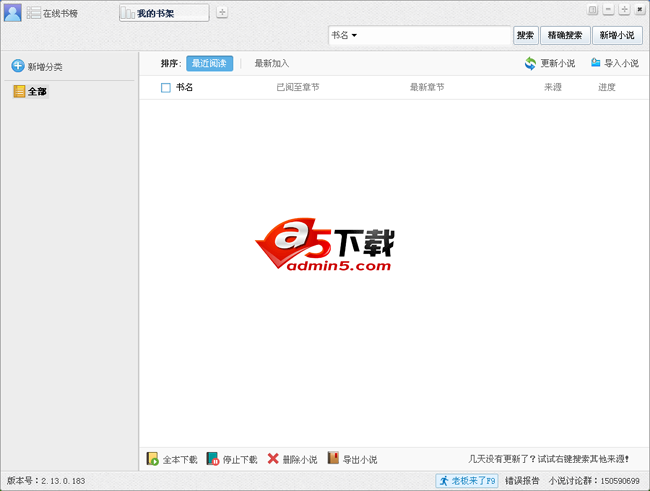
Task: Focus the search text input field
Action: coord(434,35)
